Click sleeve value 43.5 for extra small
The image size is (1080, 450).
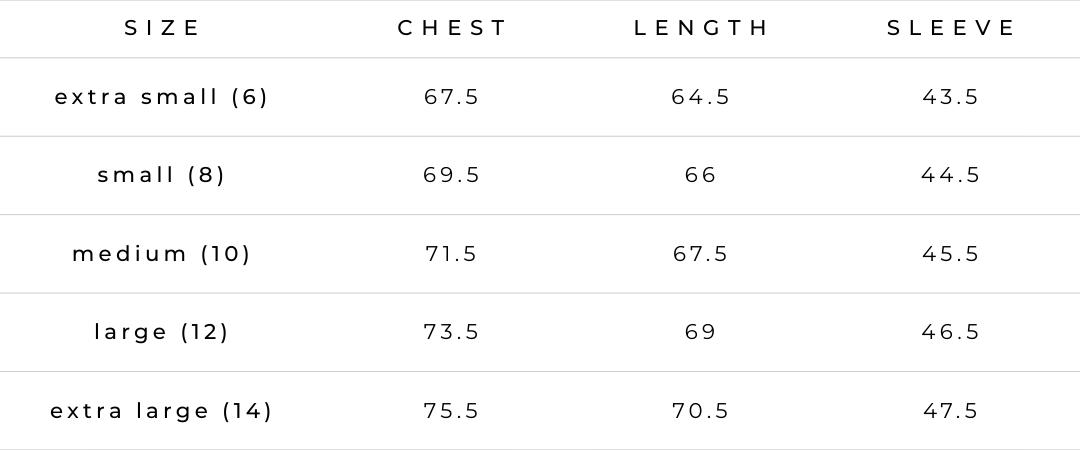951,97
